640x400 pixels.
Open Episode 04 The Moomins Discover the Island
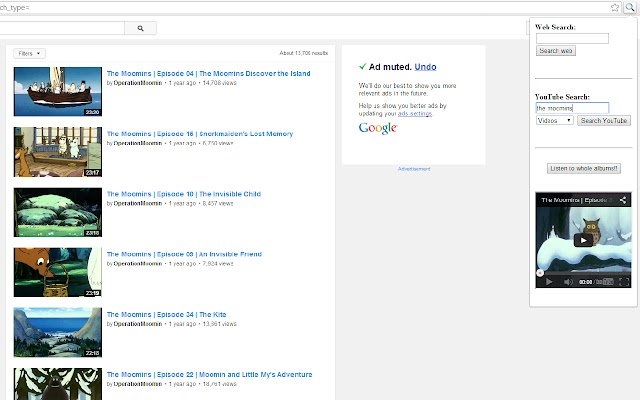coord(208,73)
